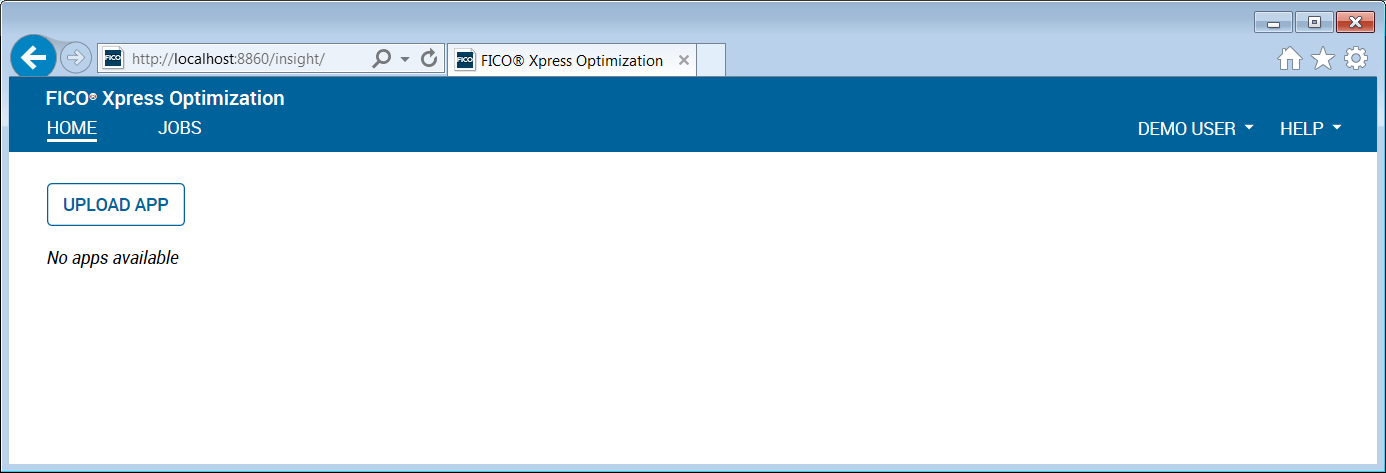This screenshot has height=473, width=1386.
Task: Click the FICO Xpress Optimization header title
Action: coord(165,98)
